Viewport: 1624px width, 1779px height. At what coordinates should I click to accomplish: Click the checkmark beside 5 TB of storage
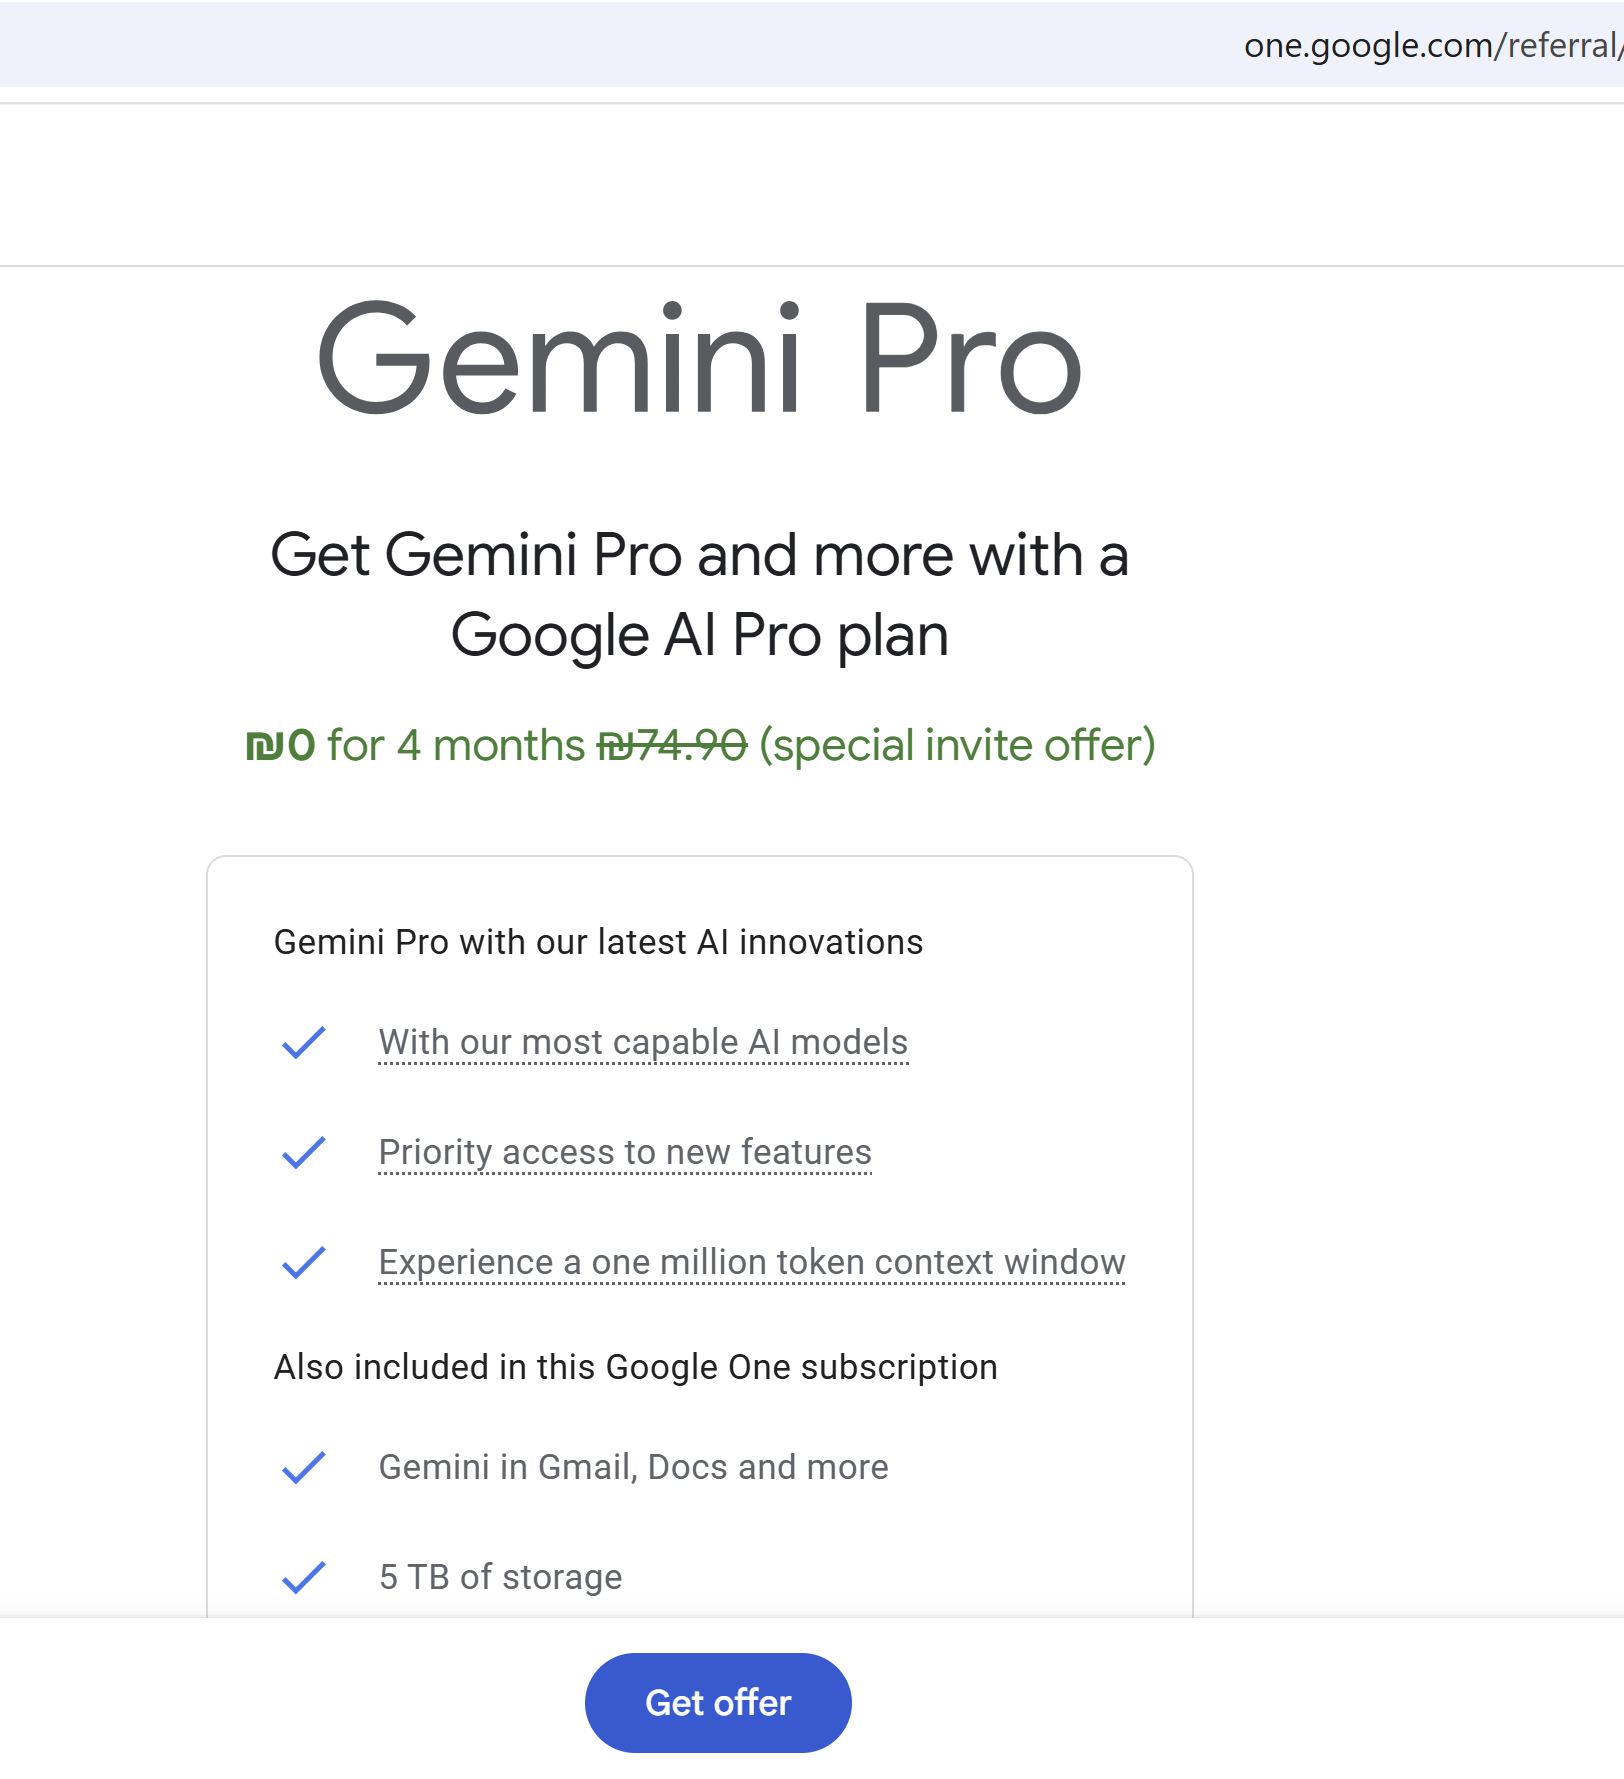(x=303, y=1578)
